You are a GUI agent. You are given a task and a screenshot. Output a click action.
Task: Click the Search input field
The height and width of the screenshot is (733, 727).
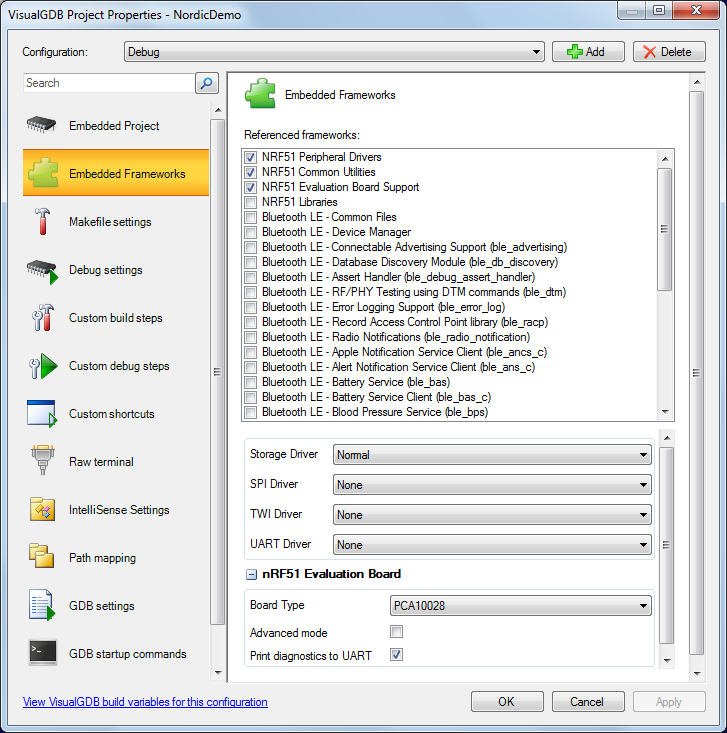click(x=108, y=83)
